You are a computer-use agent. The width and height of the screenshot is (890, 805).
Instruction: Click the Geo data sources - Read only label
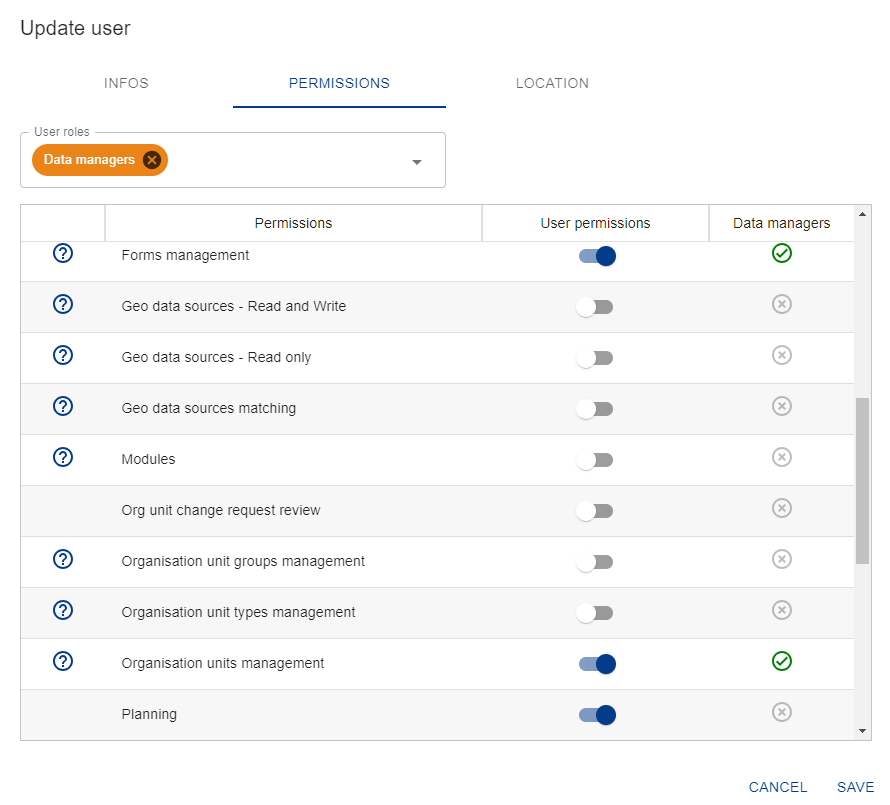coord(216,358)
